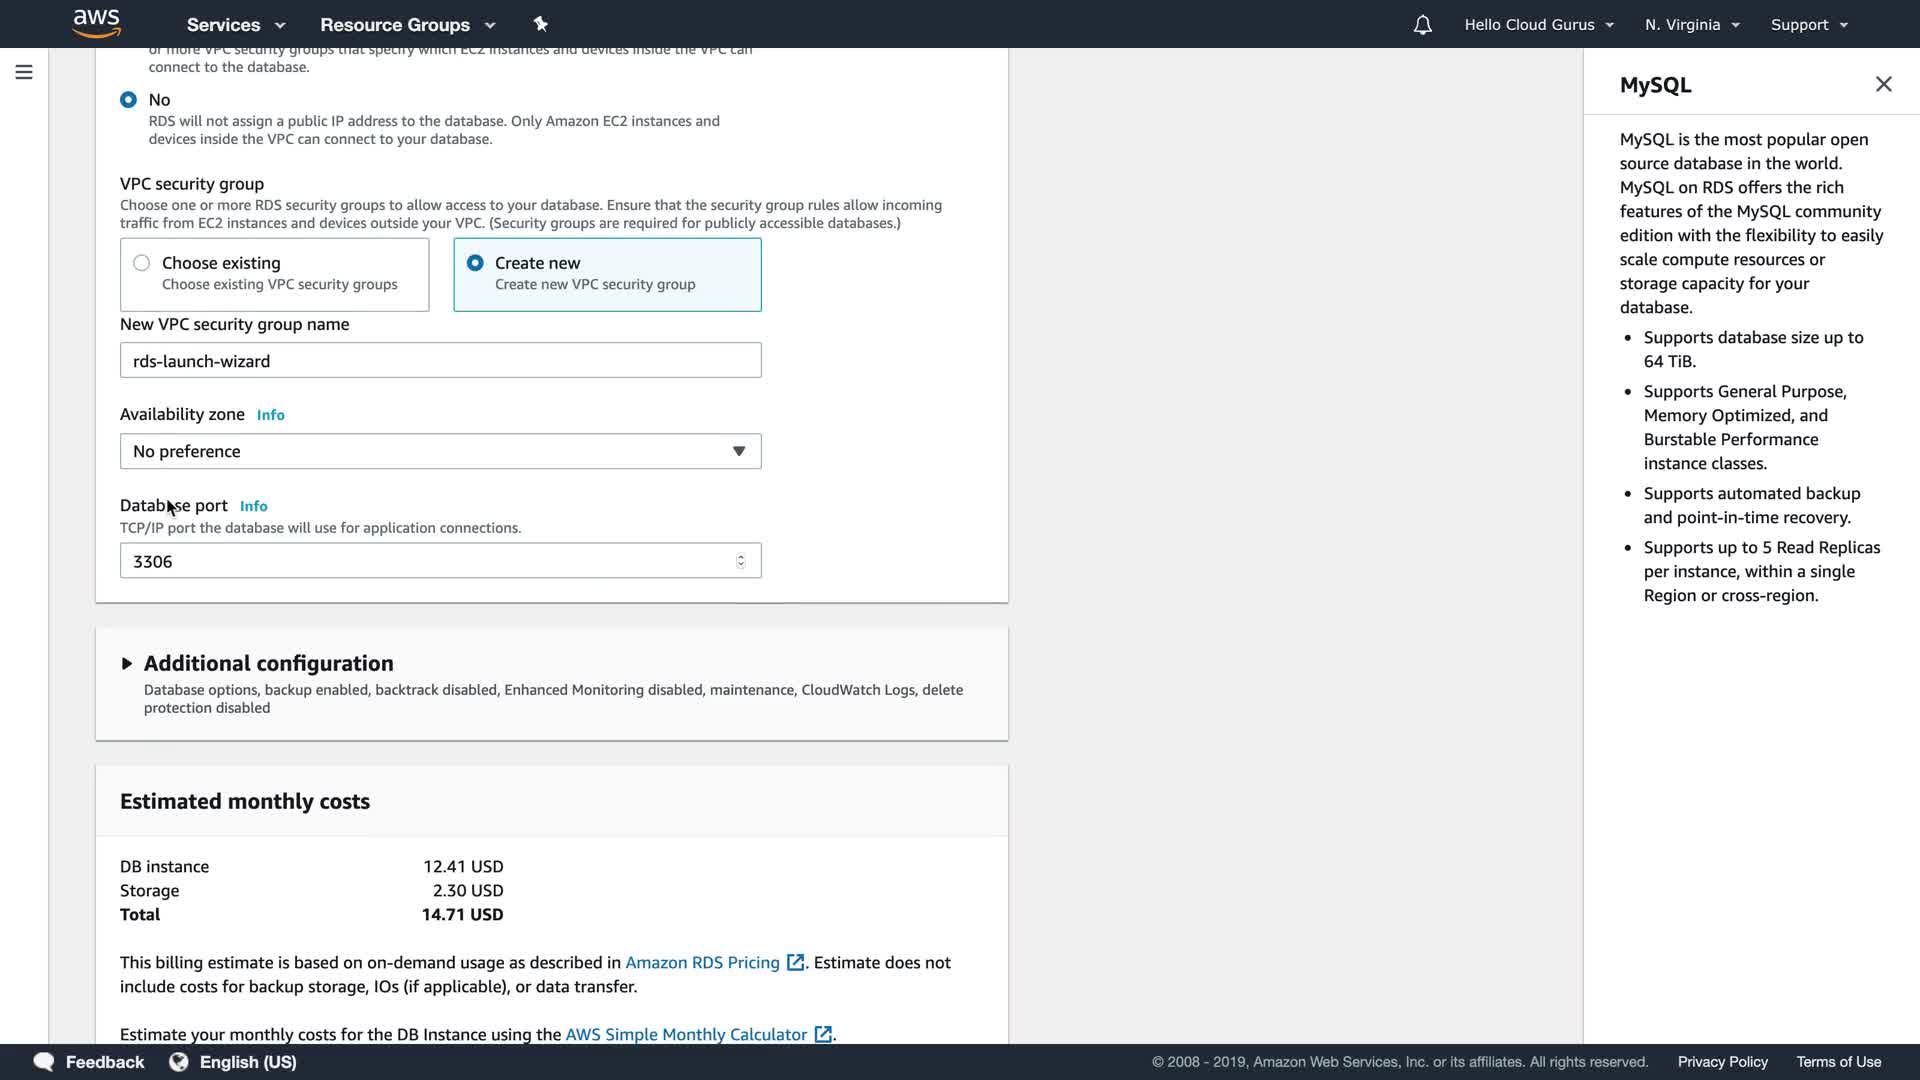The height and width of the screenshot is (1080, 1920).
Task: Click the Amazon RDS Pricing external link icon
Action: click(x=796, y=962)
